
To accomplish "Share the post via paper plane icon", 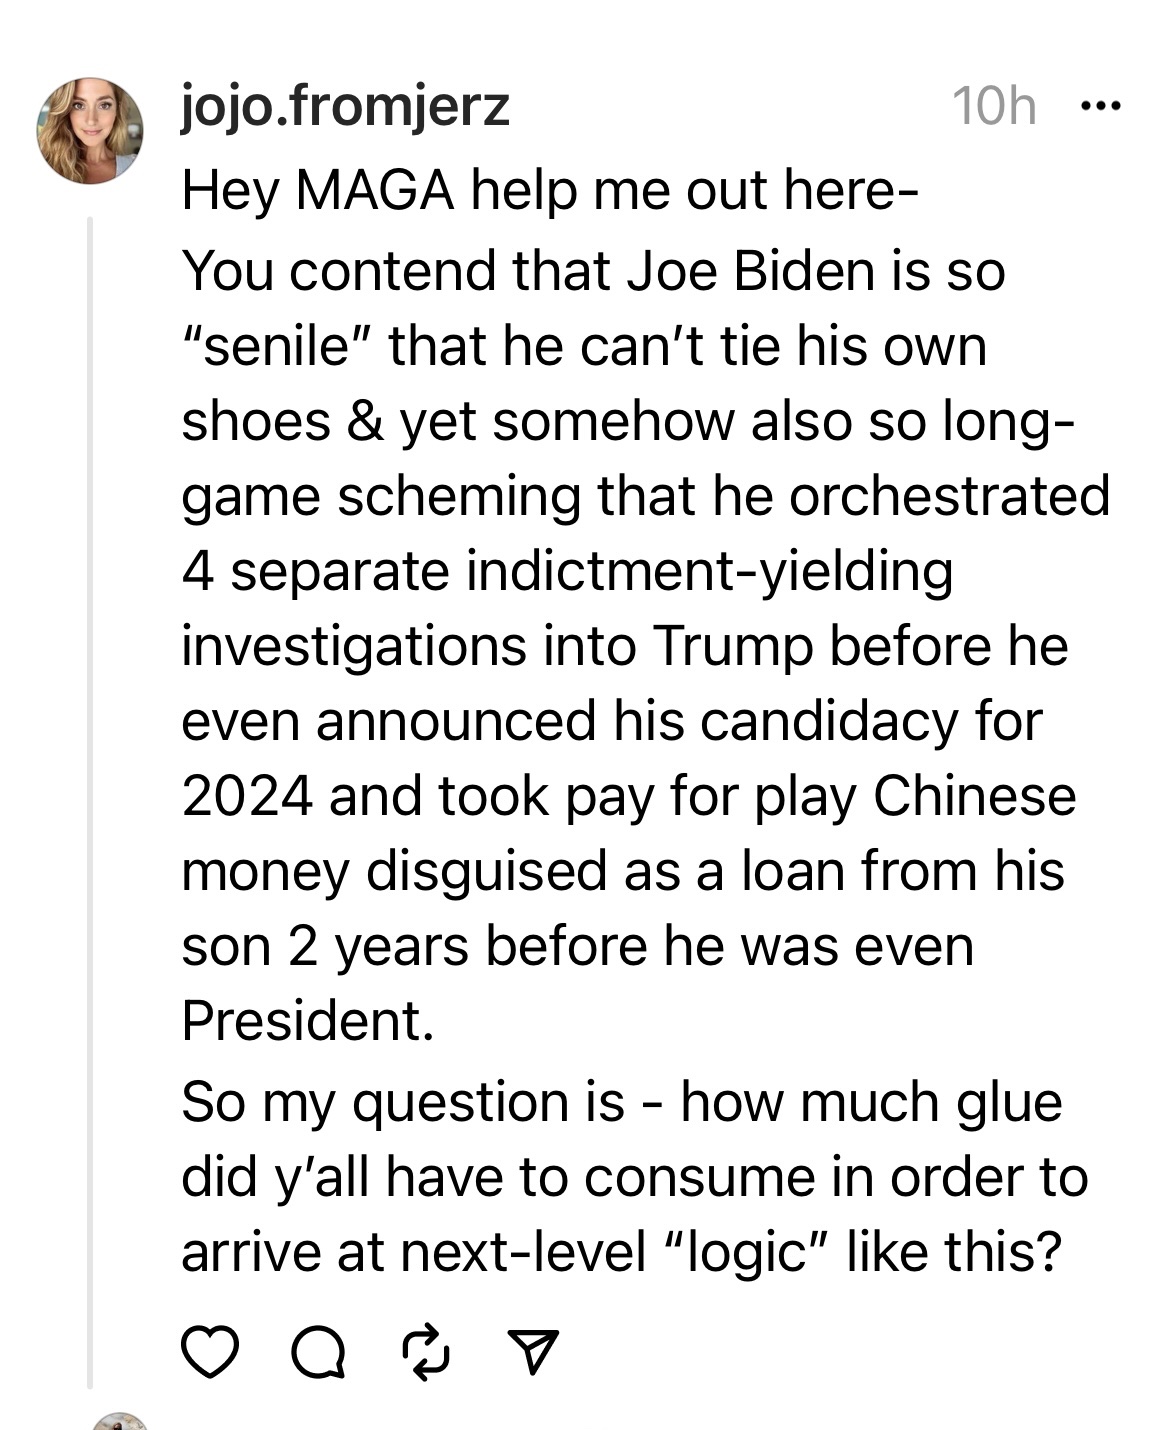I will pyautogui.click(x=533, y=1353).
